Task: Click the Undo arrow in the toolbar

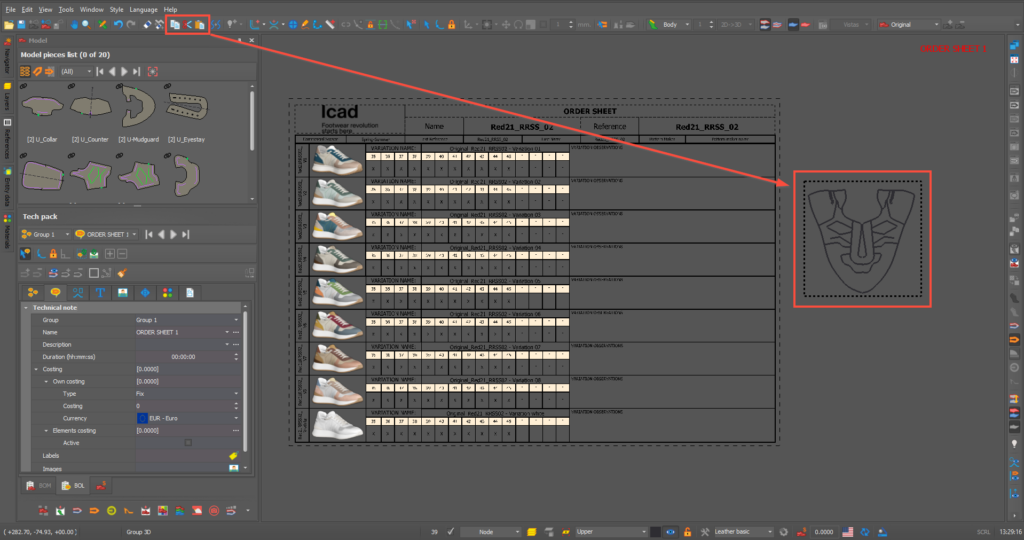Action: tap(118, 23)
